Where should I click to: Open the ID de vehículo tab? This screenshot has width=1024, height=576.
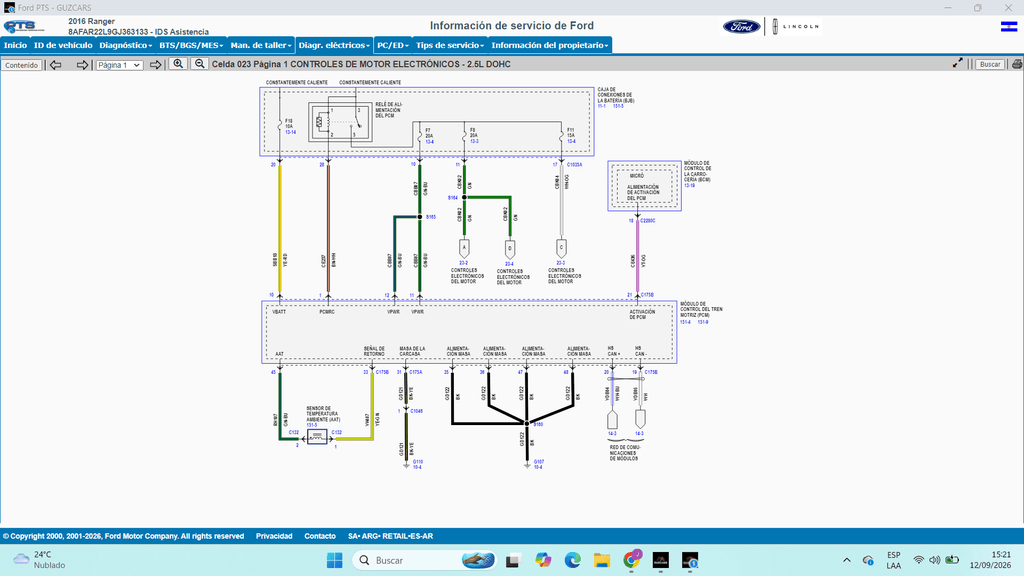[x=63, y=45]
